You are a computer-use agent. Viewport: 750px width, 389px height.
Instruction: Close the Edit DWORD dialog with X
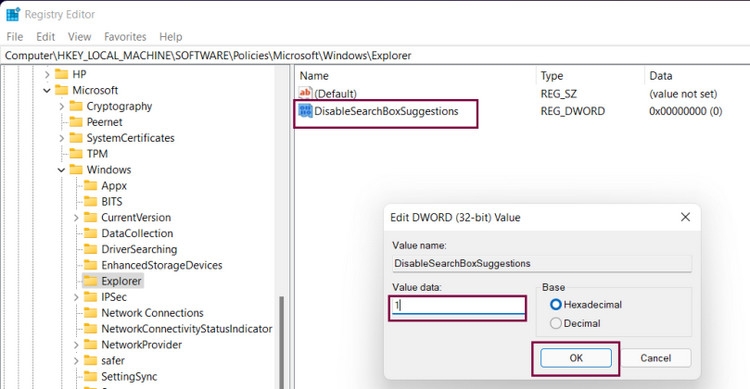point(685,217)
